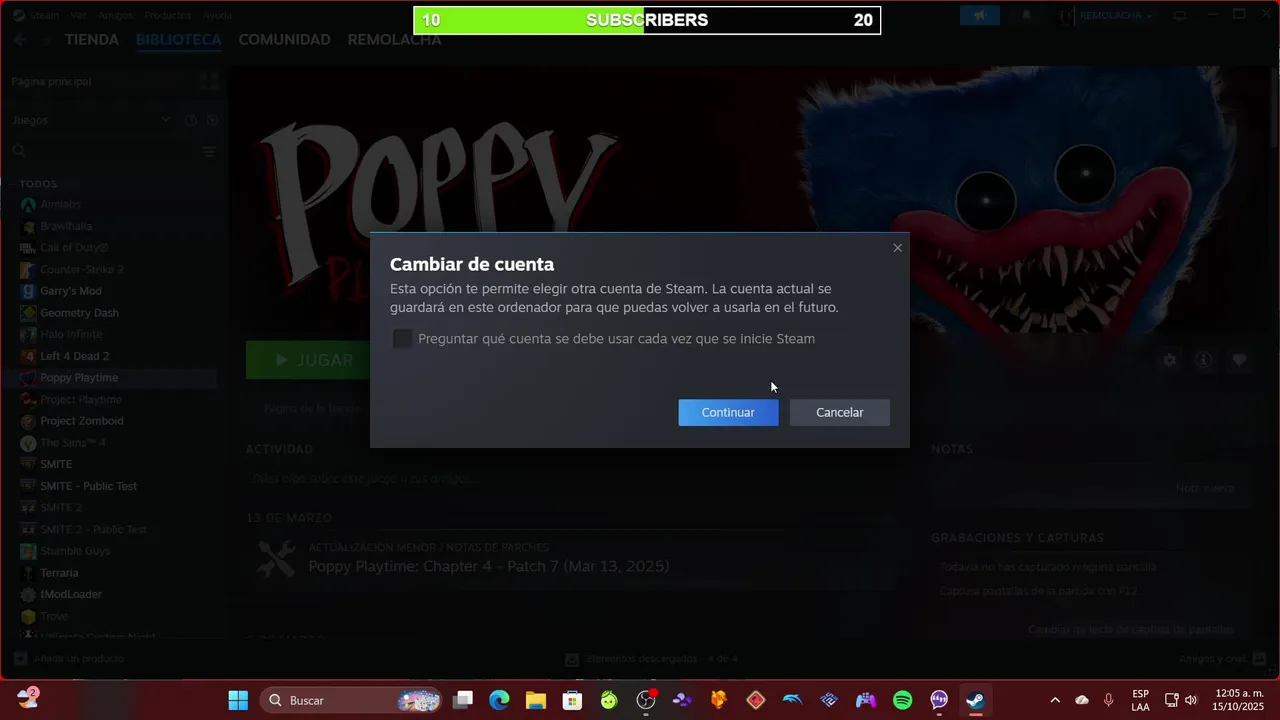The image size is (1280, 720).
Task: Open the REMOLACHA profile tab
Action: coord(394,40)
